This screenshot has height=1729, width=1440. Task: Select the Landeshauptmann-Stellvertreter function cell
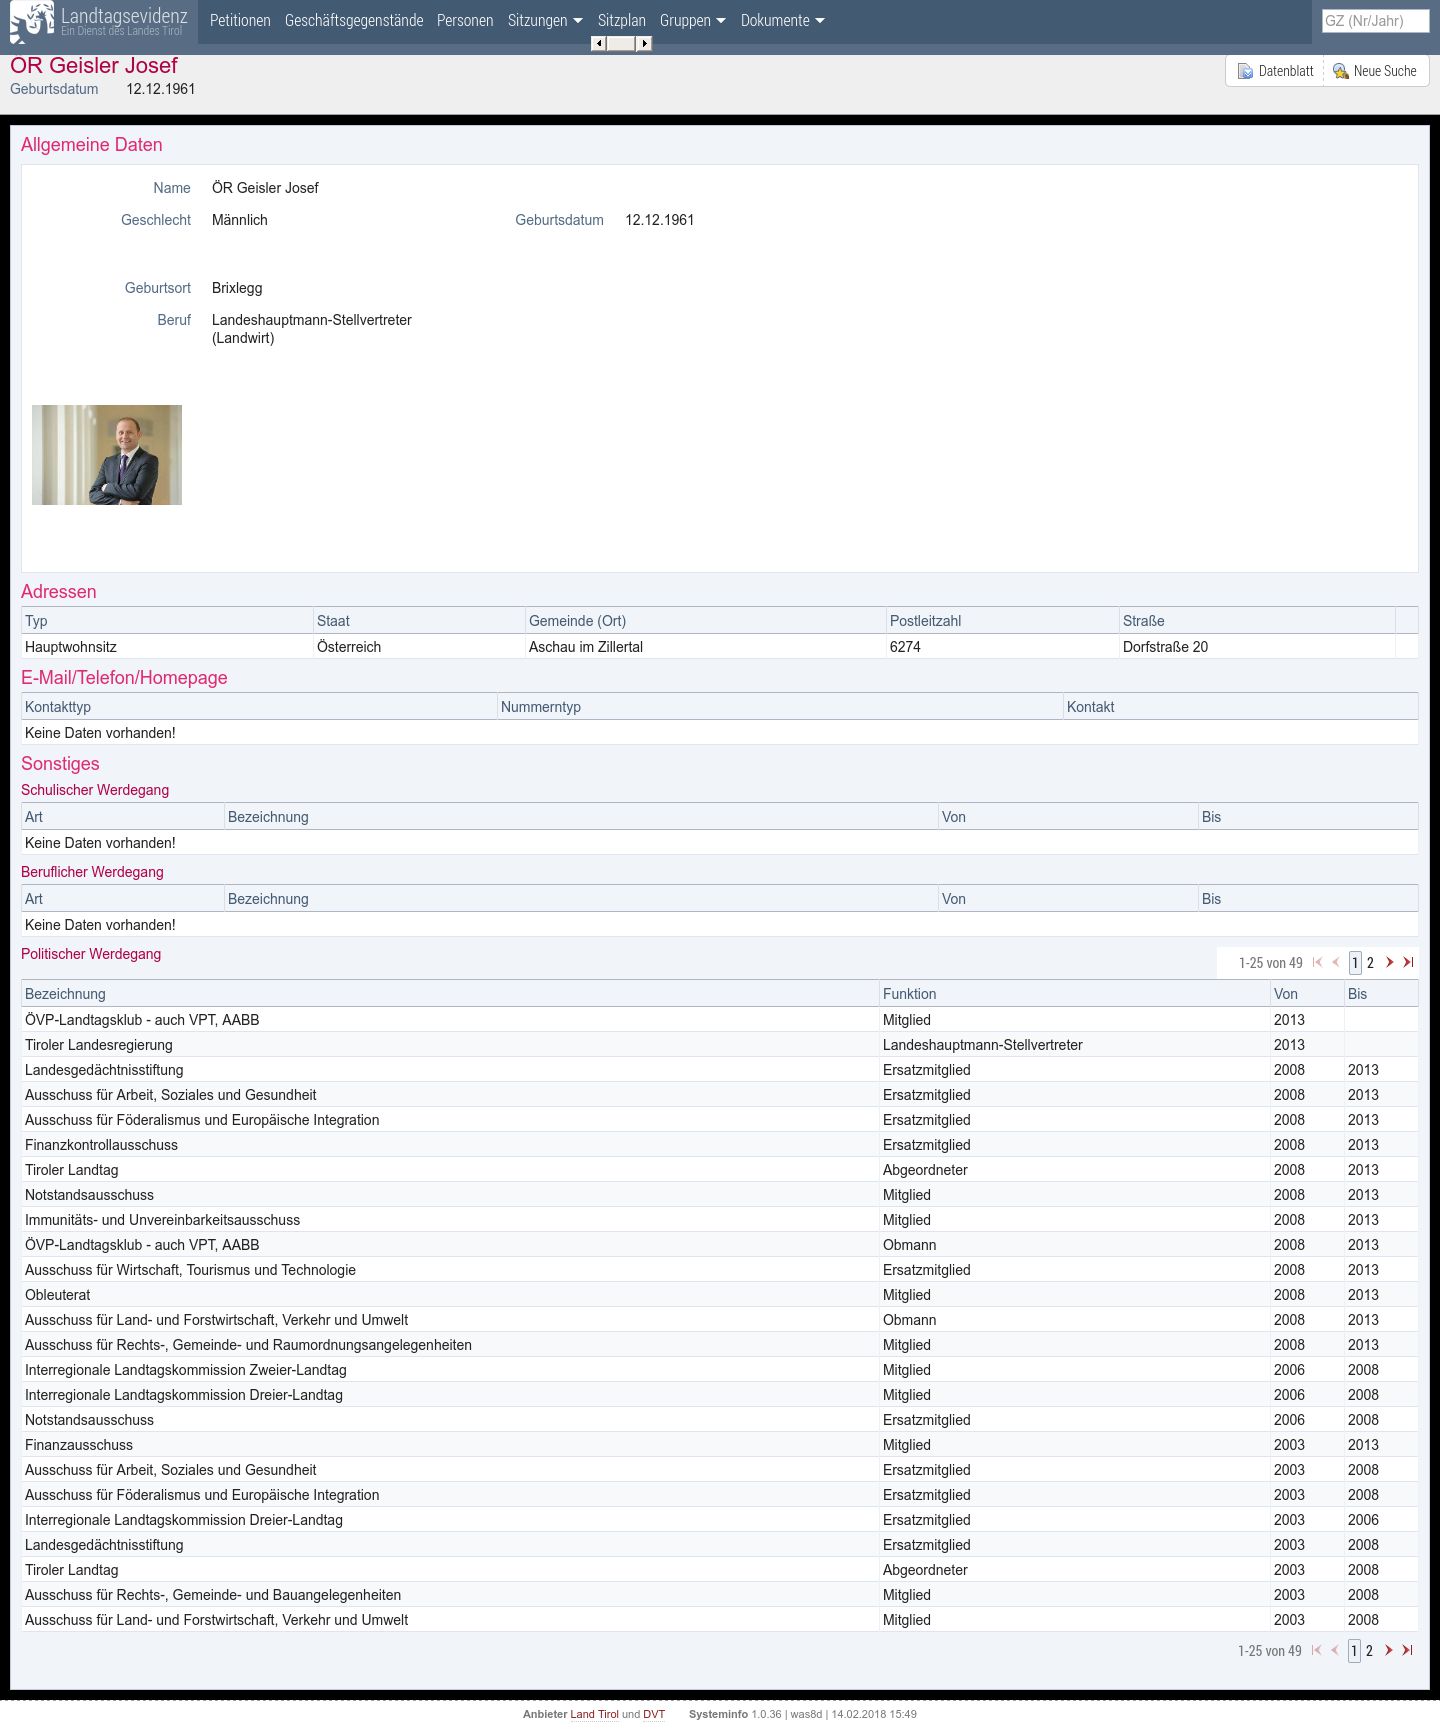point(1074,1045)
